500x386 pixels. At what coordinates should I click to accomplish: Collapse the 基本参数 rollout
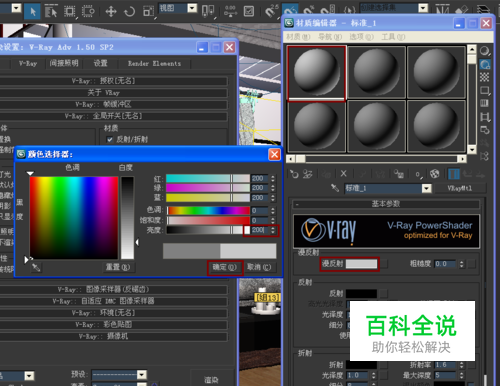386,204
